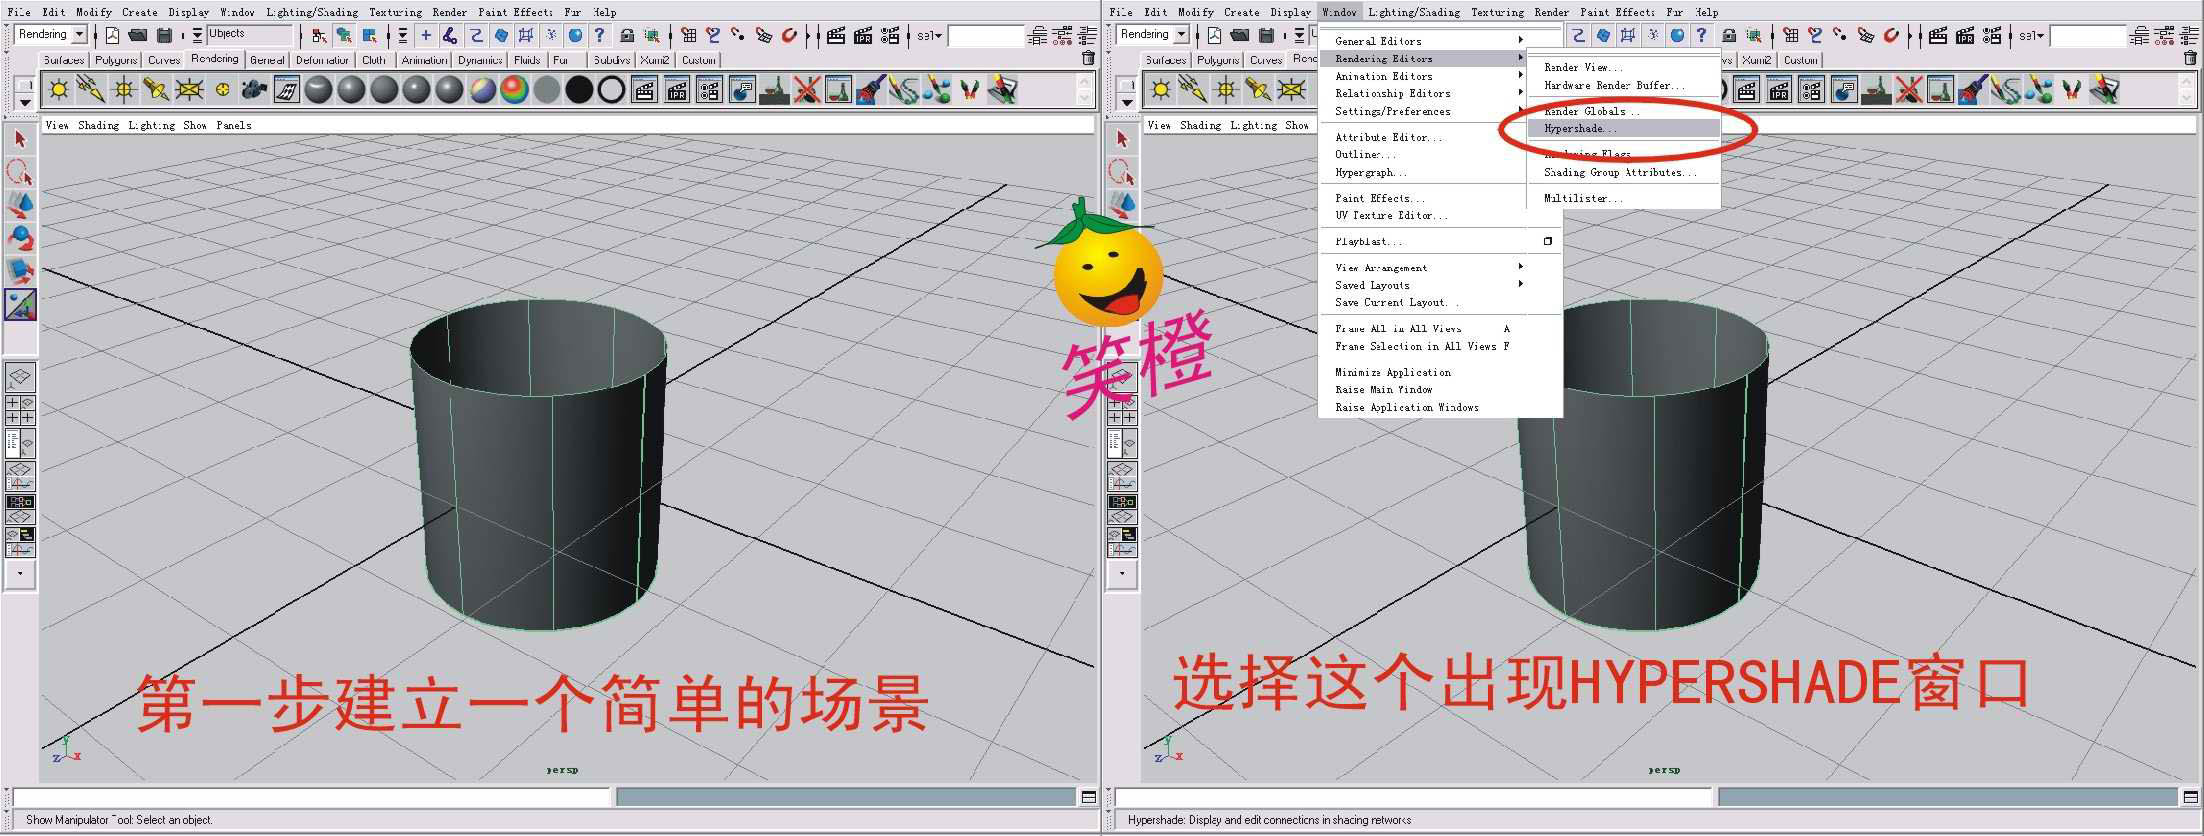Viewport: 2204px width, 836px height.
Task: Toggle lock selection padlock, left status line
Action: 627,36
